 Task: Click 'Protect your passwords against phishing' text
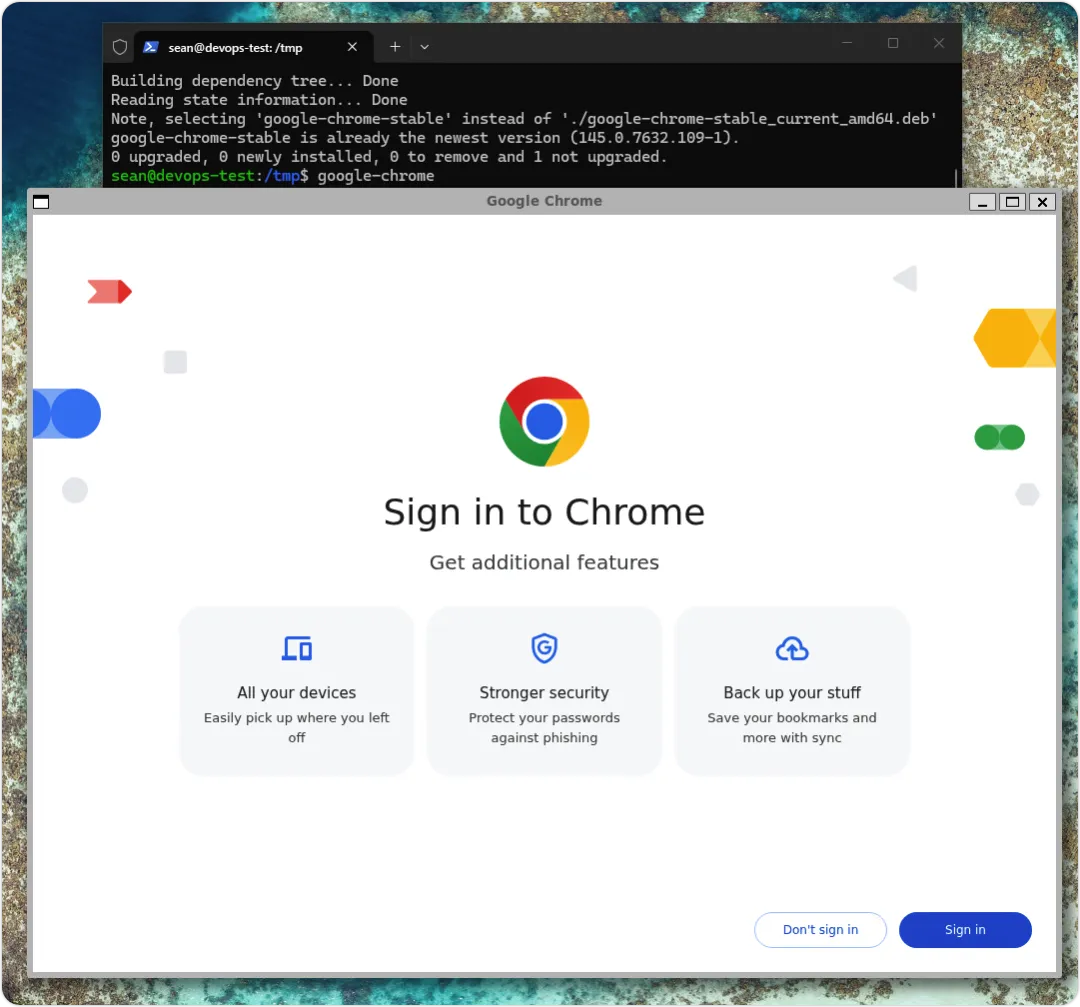pyautogui.click(x=543, y=727)
